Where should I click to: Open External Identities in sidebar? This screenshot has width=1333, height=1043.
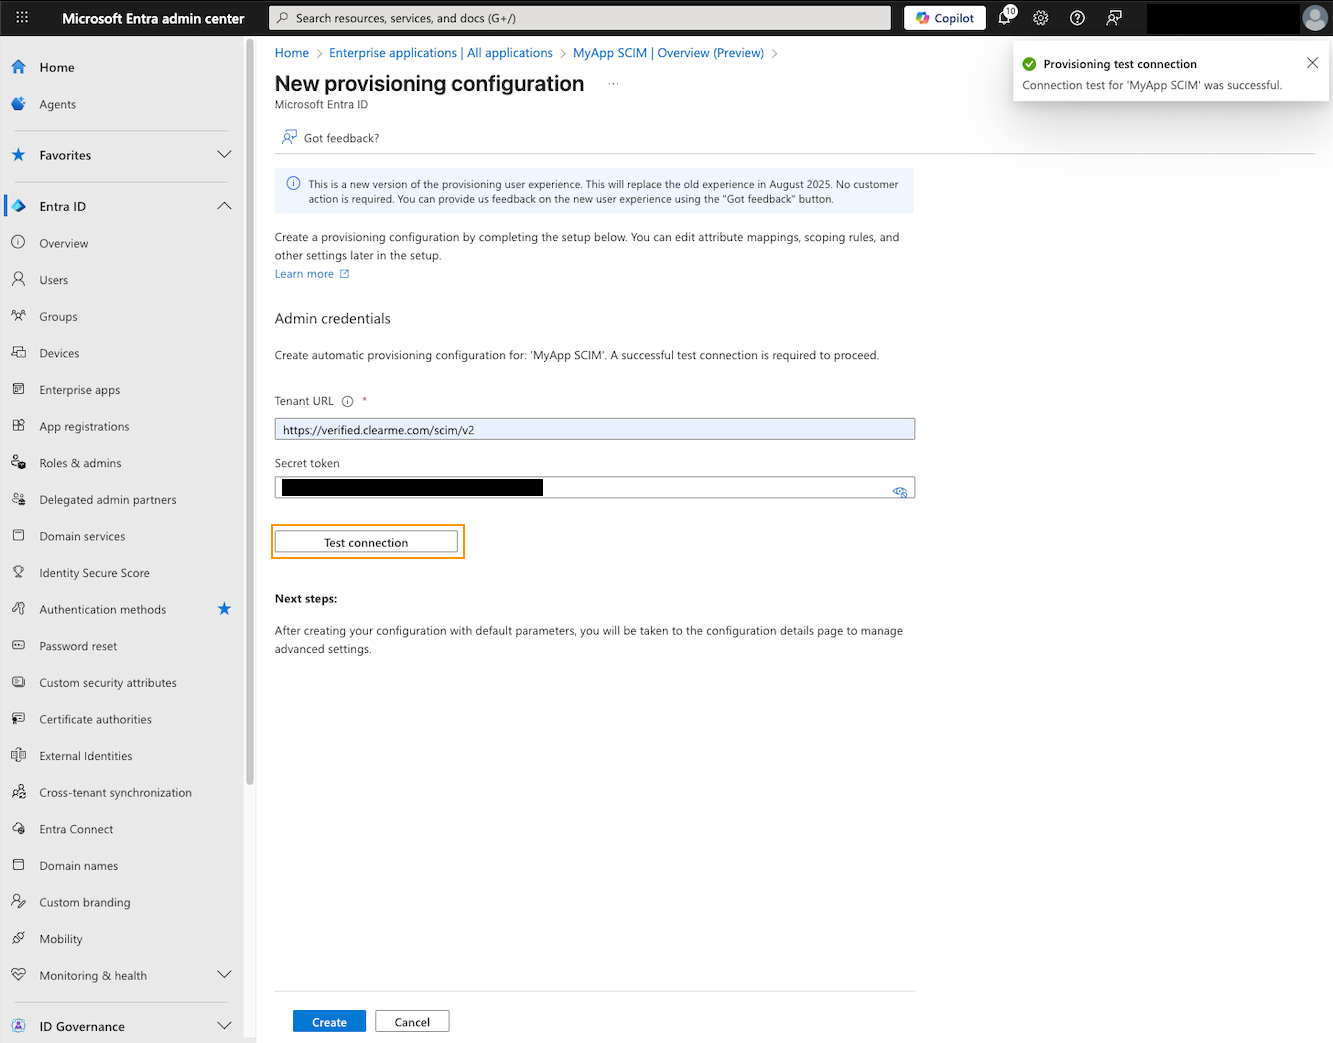point(86,756)
